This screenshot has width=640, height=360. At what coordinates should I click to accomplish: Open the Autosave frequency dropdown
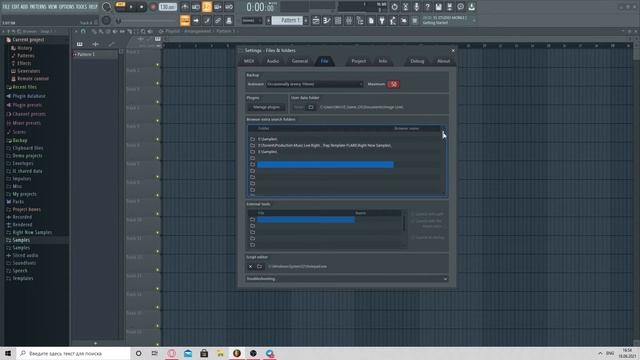tap(314, 84)
